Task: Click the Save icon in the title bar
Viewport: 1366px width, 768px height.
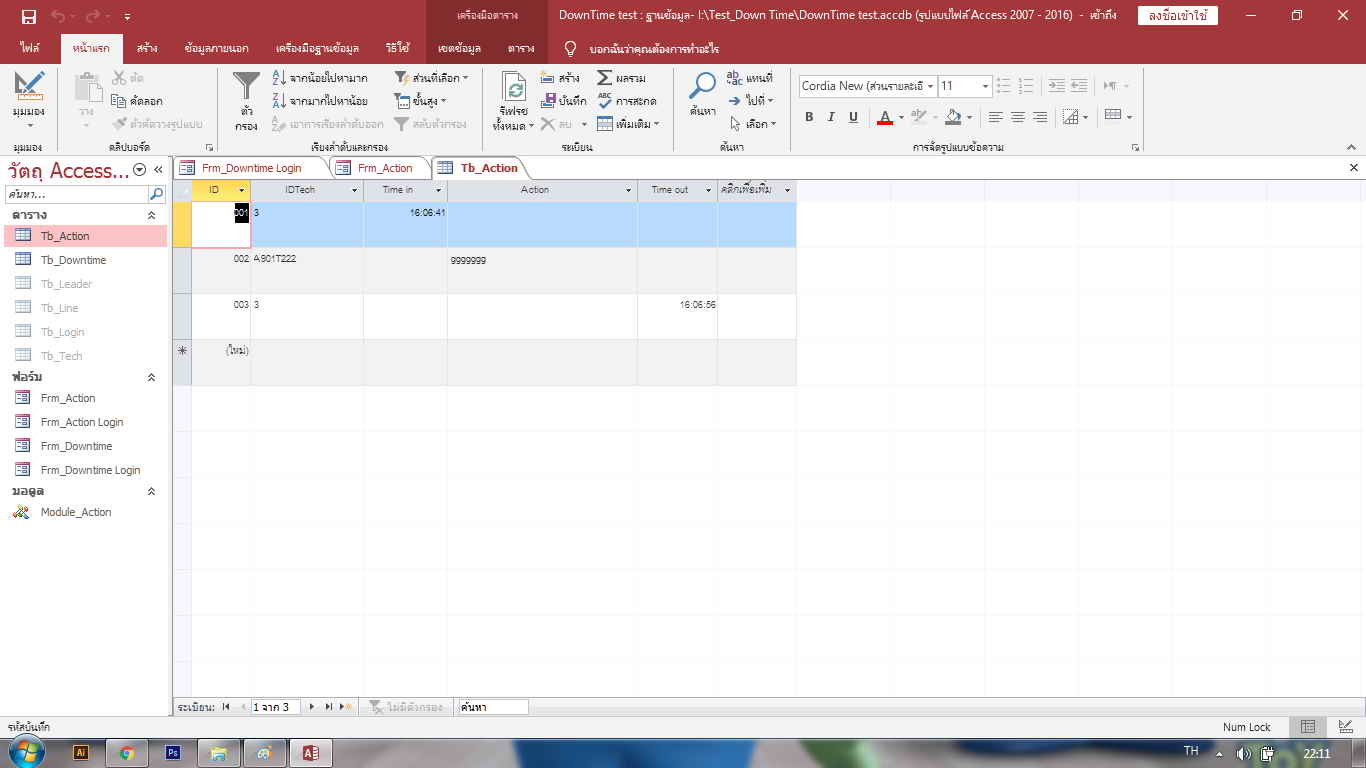Action: tap(28, 16)
